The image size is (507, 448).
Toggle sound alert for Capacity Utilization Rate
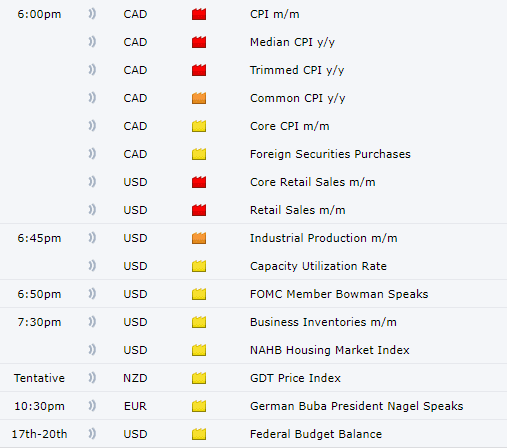coord(92,266)
